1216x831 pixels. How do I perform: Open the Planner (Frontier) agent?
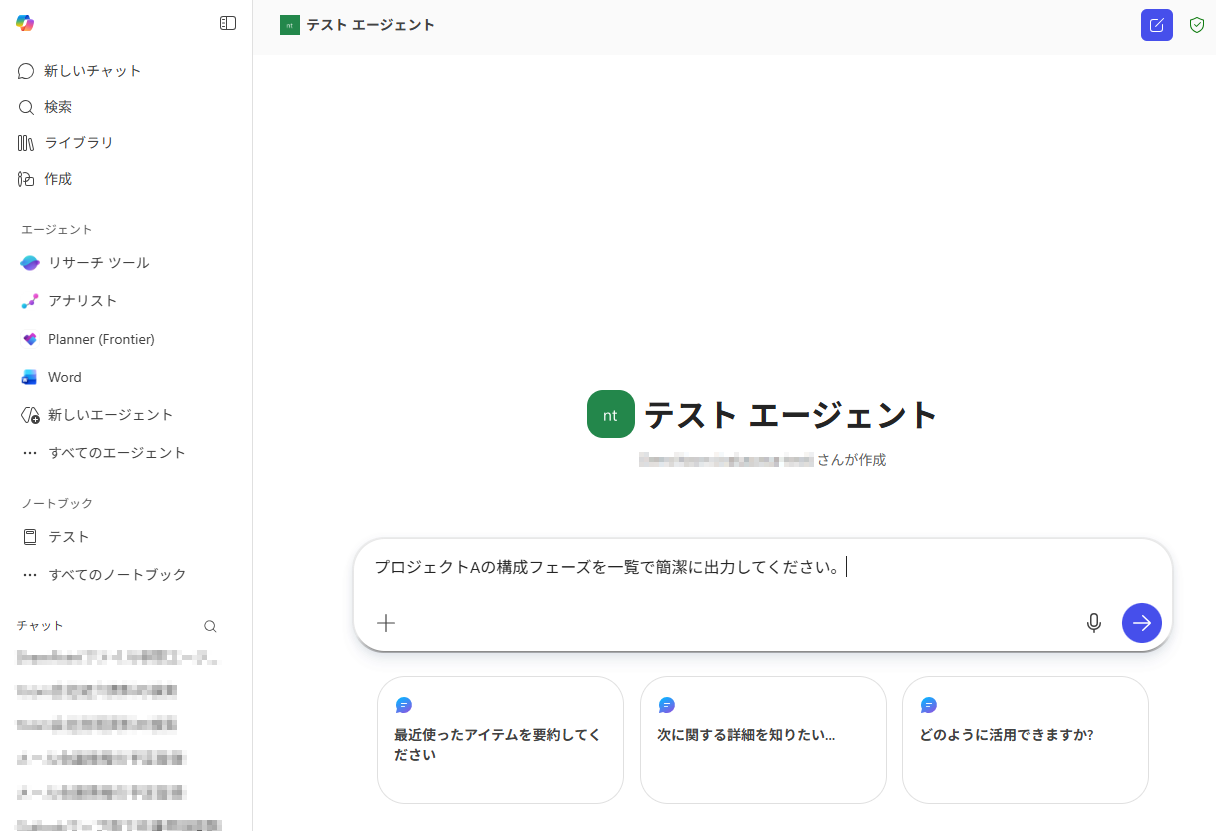[x=100, y=339]
